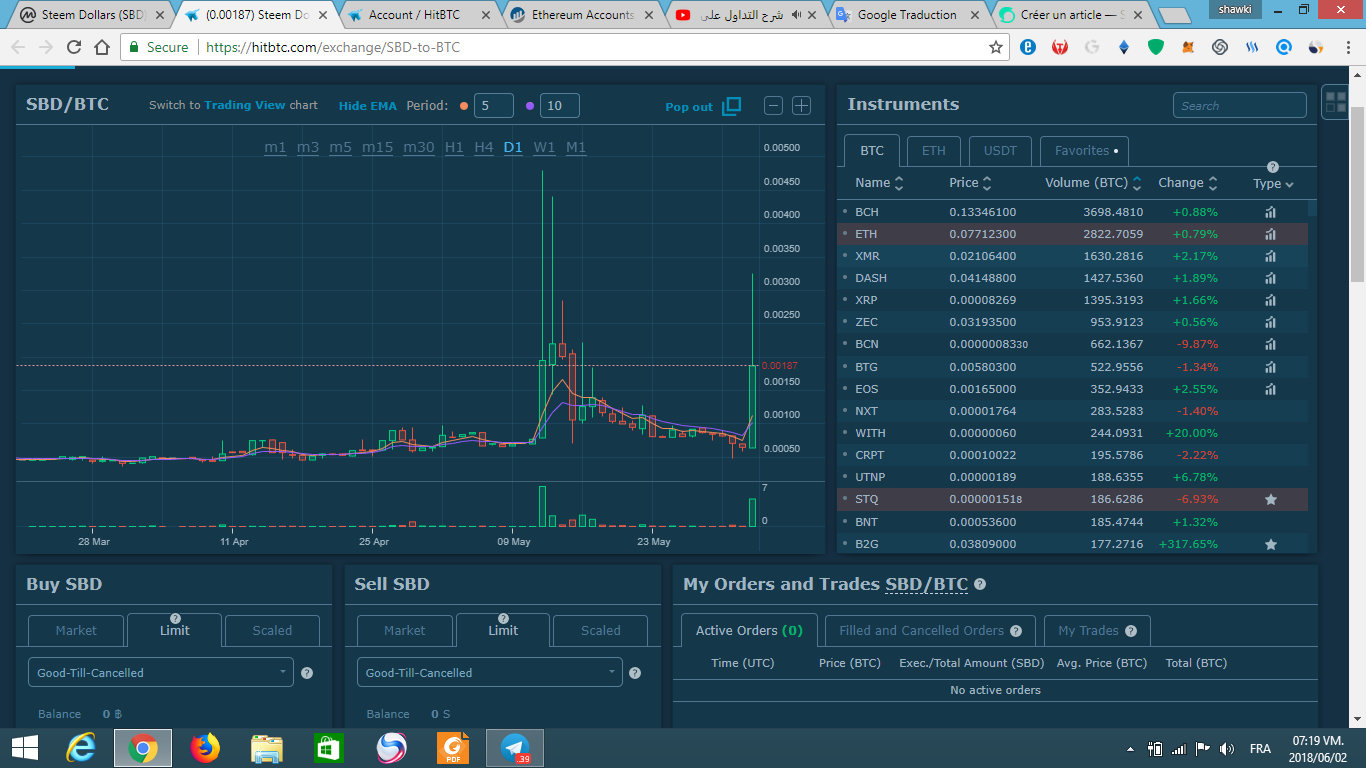This screenshot has width=1366, height=768.
Task: Open Windows Store from the taskbar
Action: tap(329, 748)
